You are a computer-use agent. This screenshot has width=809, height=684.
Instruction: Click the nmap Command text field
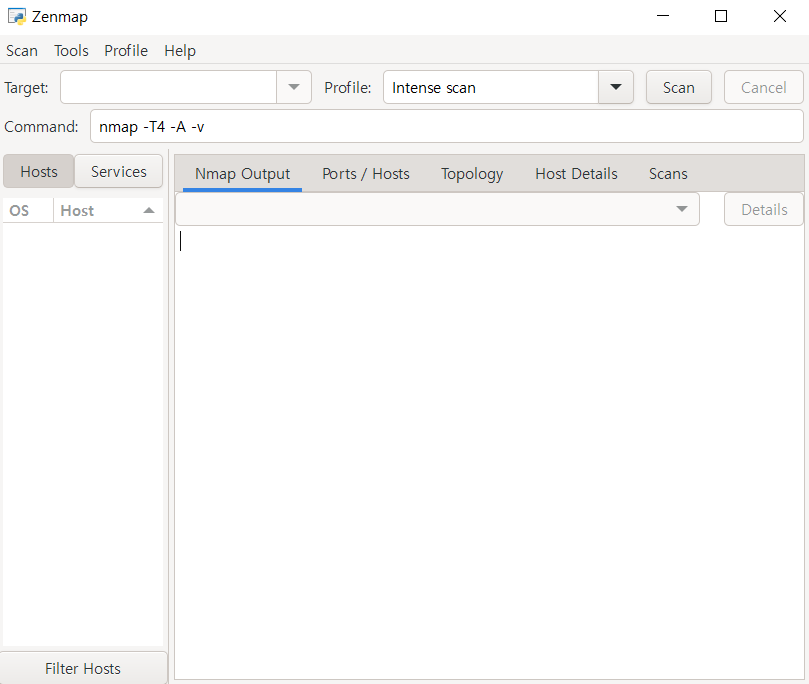tap(447, 126)
